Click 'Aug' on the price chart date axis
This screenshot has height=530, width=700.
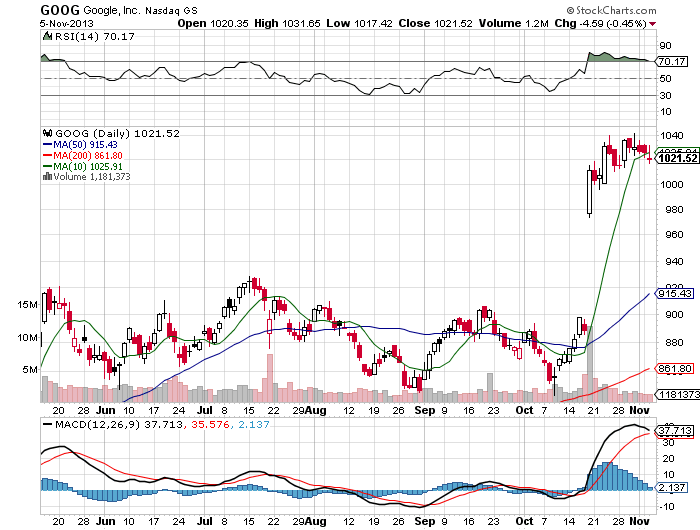tap(316, 410)
